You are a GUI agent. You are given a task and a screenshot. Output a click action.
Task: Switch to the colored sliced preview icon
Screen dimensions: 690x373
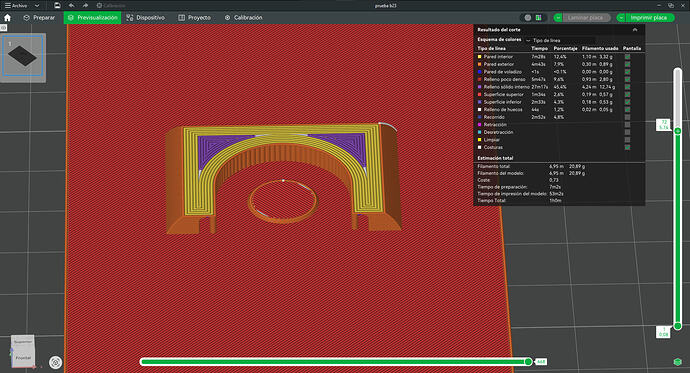pos(538,18)
